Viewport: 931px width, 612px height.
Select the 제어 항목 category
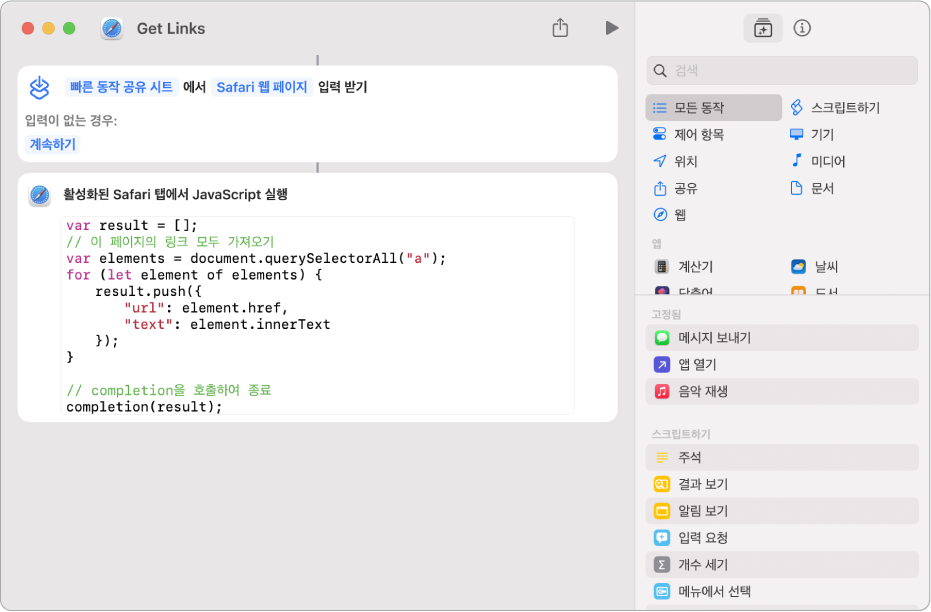pos(688,134)
